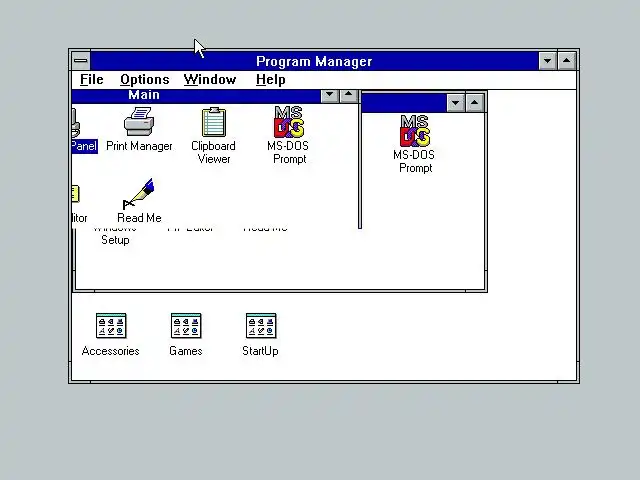Click the Accessories label text
This screenshot has width=640, height=480.
click(111, 351)
